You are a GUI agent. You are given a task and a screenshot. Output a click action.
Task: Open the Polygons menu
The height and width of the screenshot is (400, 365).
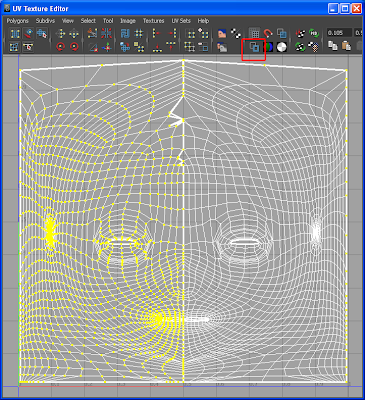coord(18,21)
